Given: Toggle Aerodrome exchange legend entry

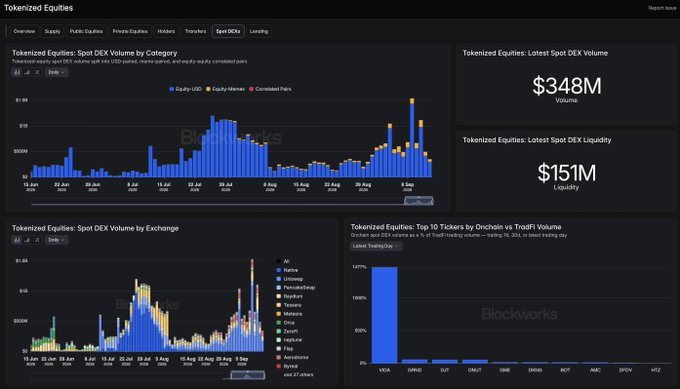Looking at the screenshot, I should pyautogui.click(x=292, y=357).
